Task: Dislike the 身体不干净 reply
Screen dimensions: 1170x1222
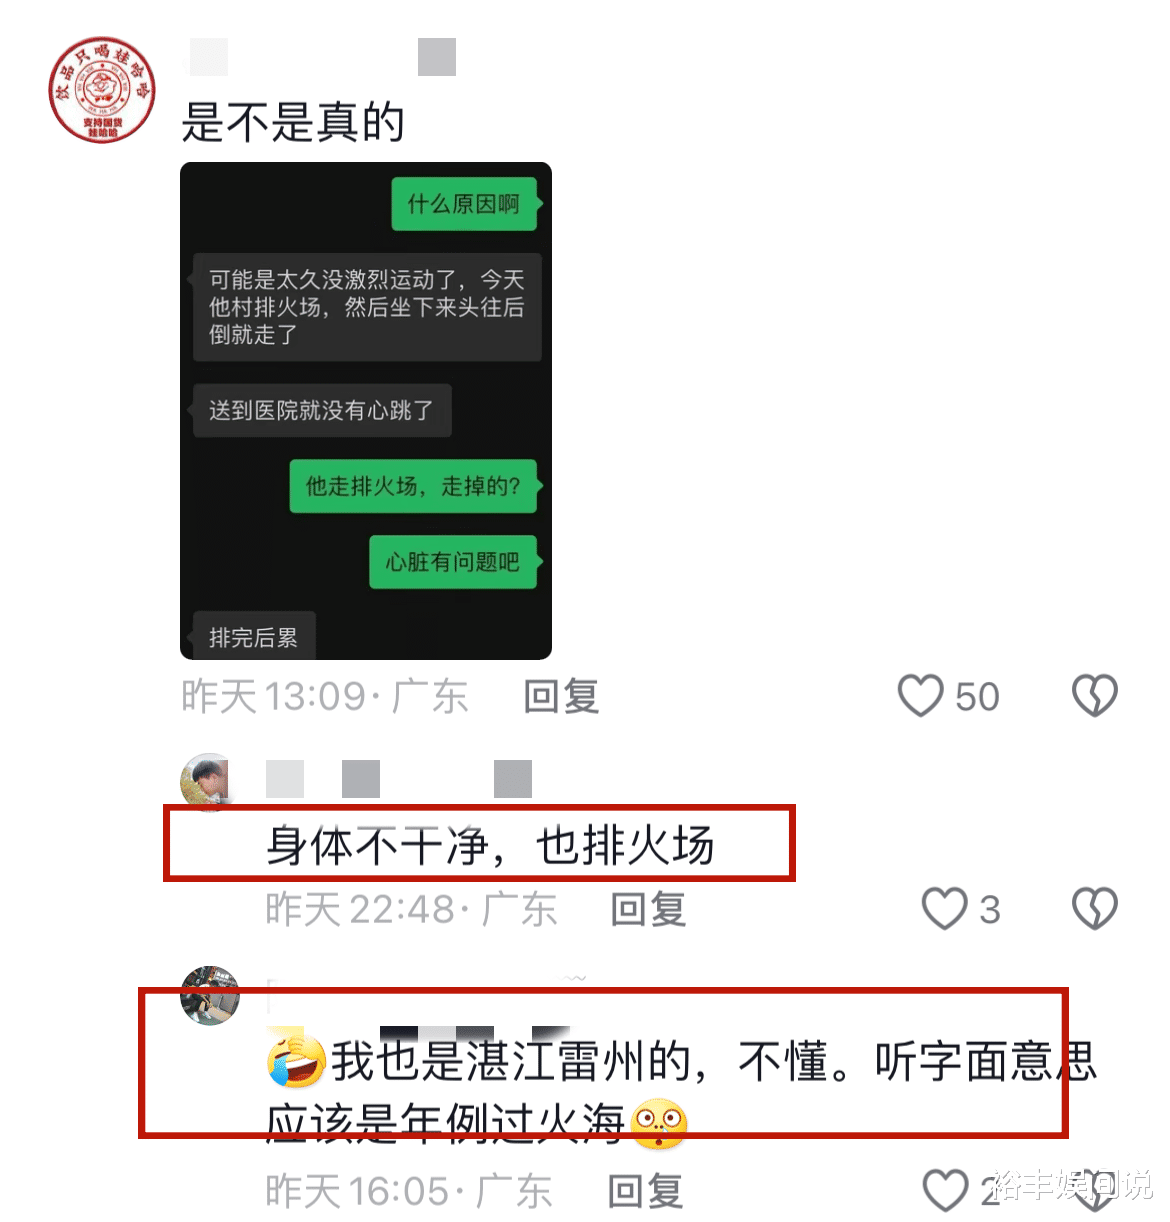Action: point(1095,909)
